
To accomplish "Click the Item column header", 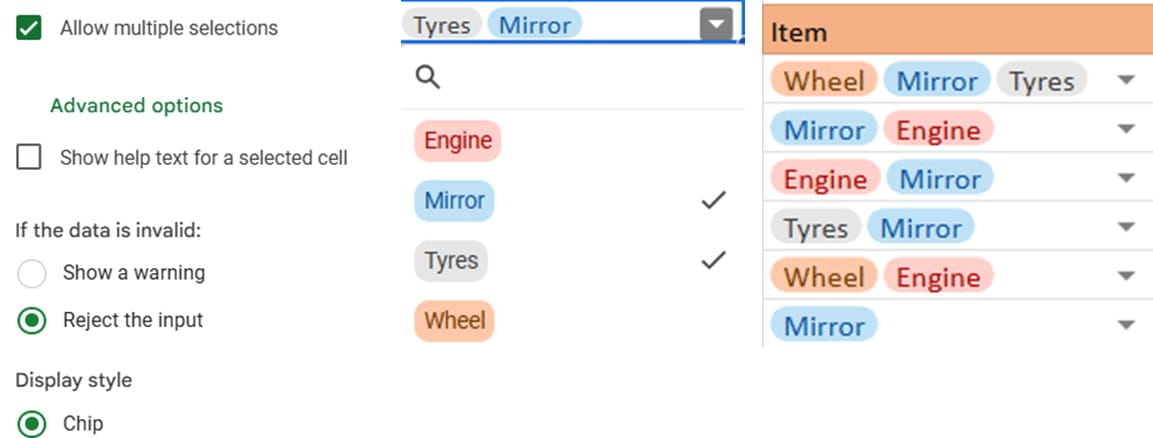I will pyautogui.click(x=799, y=33).
